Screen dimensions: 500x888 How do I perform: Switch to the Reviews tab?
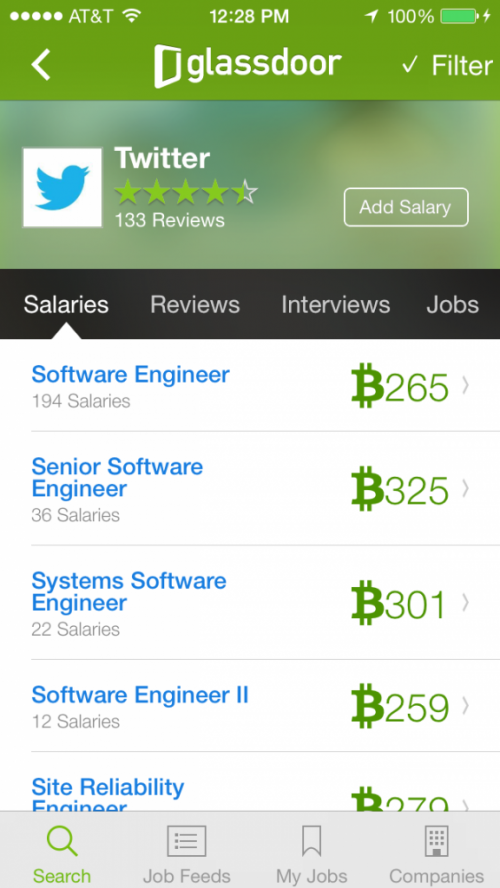(195, 305)
